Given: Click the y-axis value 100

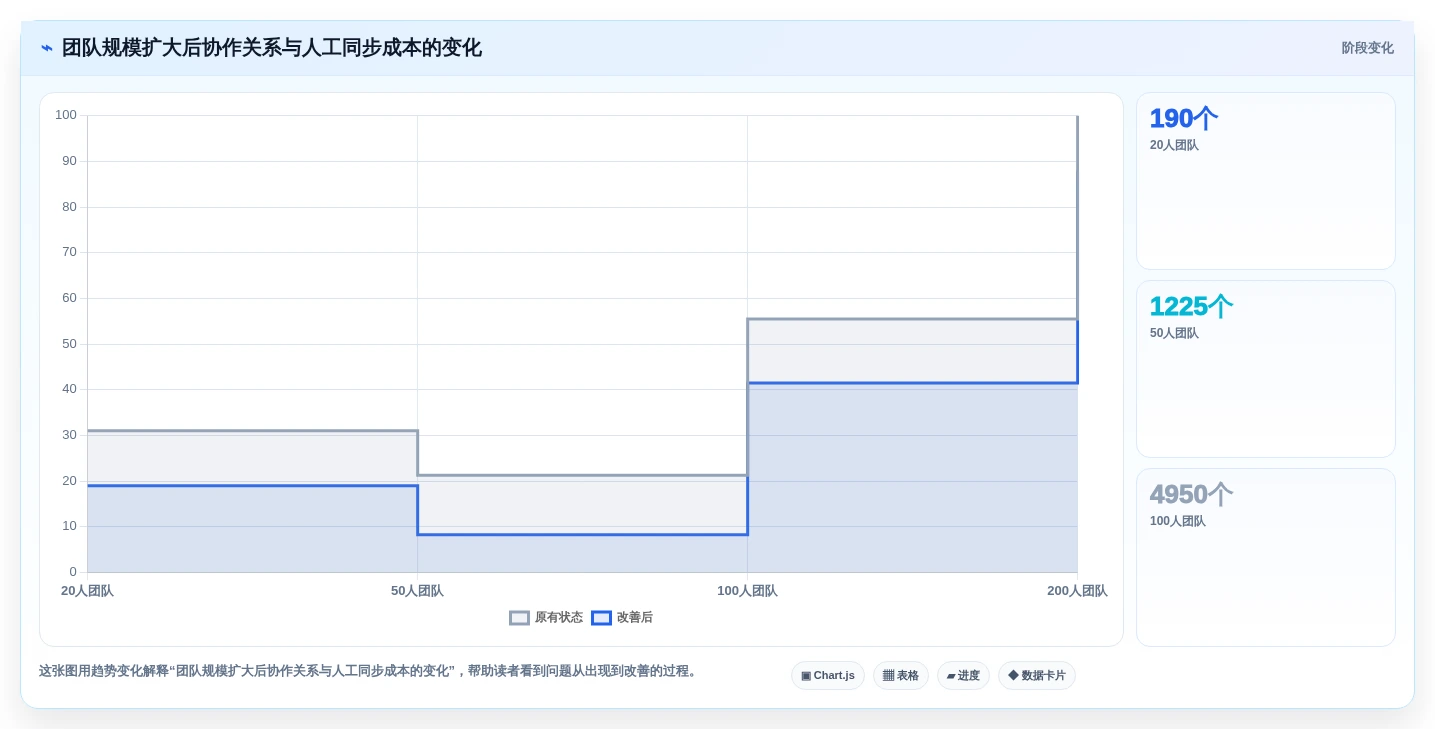Looking at the screenshot, I should click(x=66, y=115).
